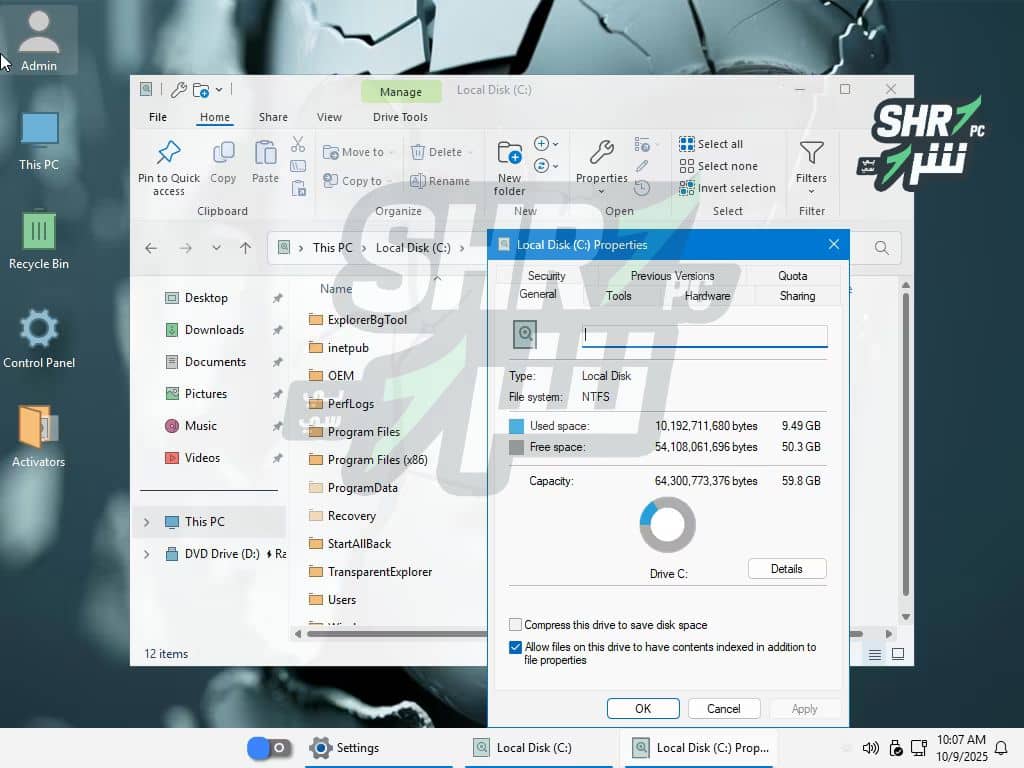Click the Pin to Quick access icon

[x=169, y=153]
